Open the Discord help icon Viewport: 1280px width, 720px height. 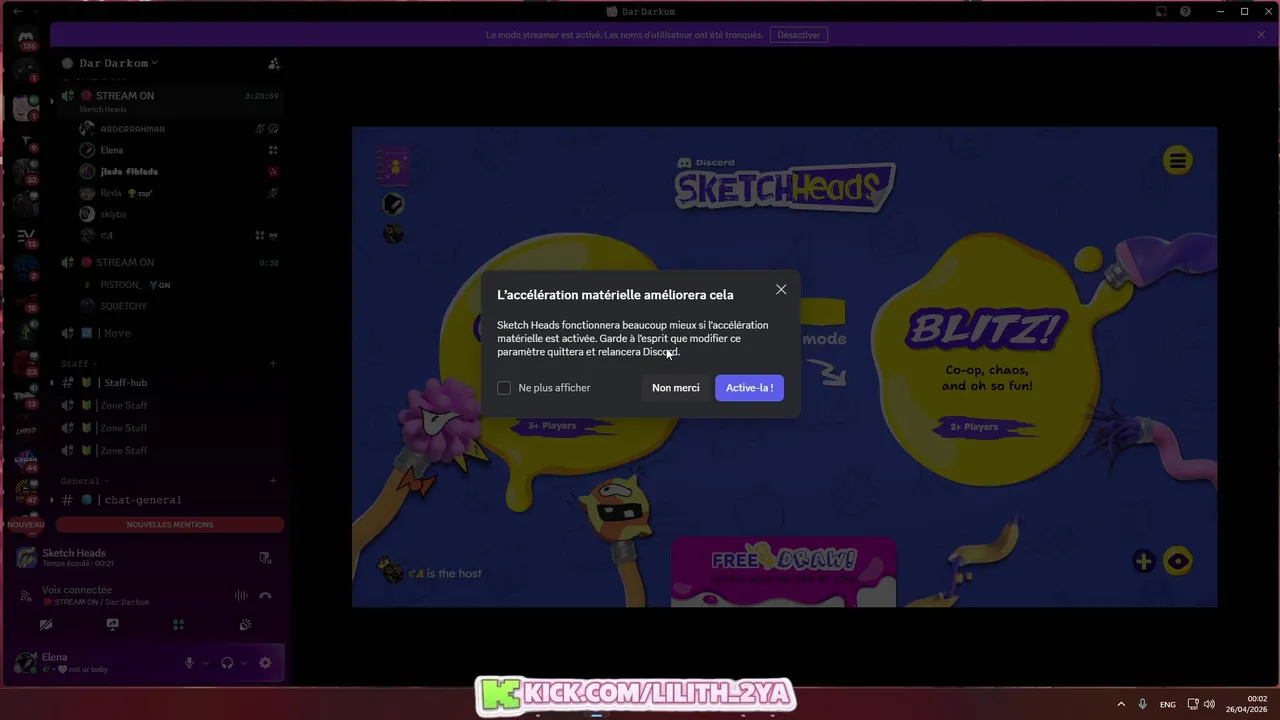click(x=1185, y=12)
